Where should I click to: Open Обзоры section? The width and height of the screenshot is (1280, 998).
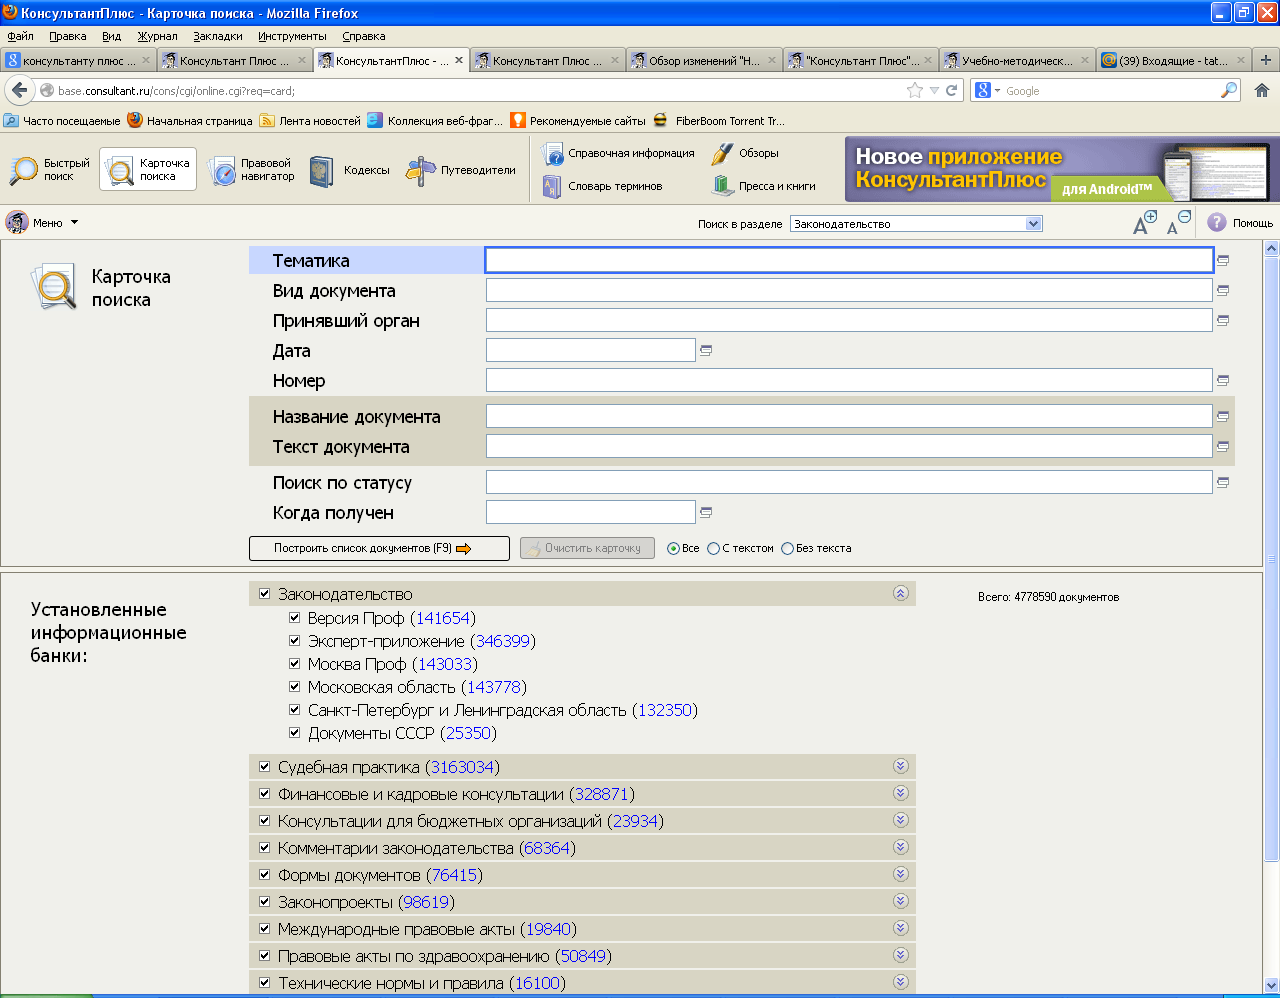tap(745, 153)
